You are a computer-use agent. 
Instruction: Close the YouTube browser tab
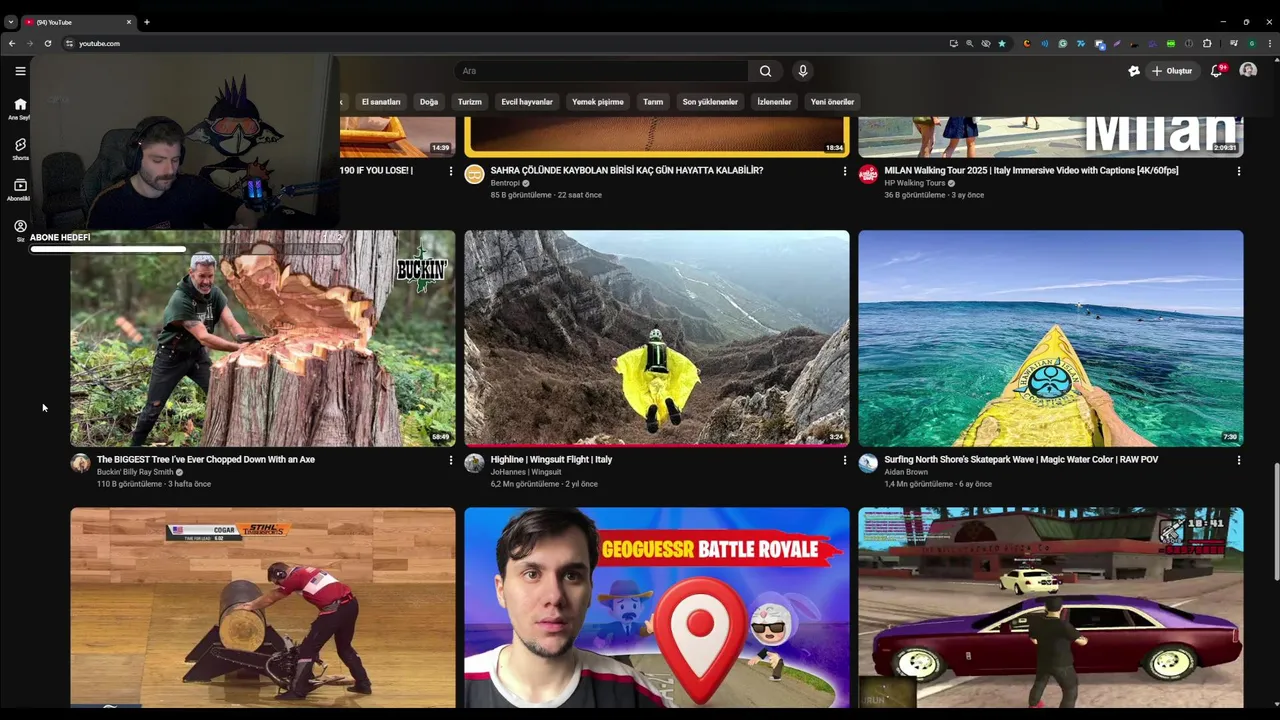(x=128, y=22)
